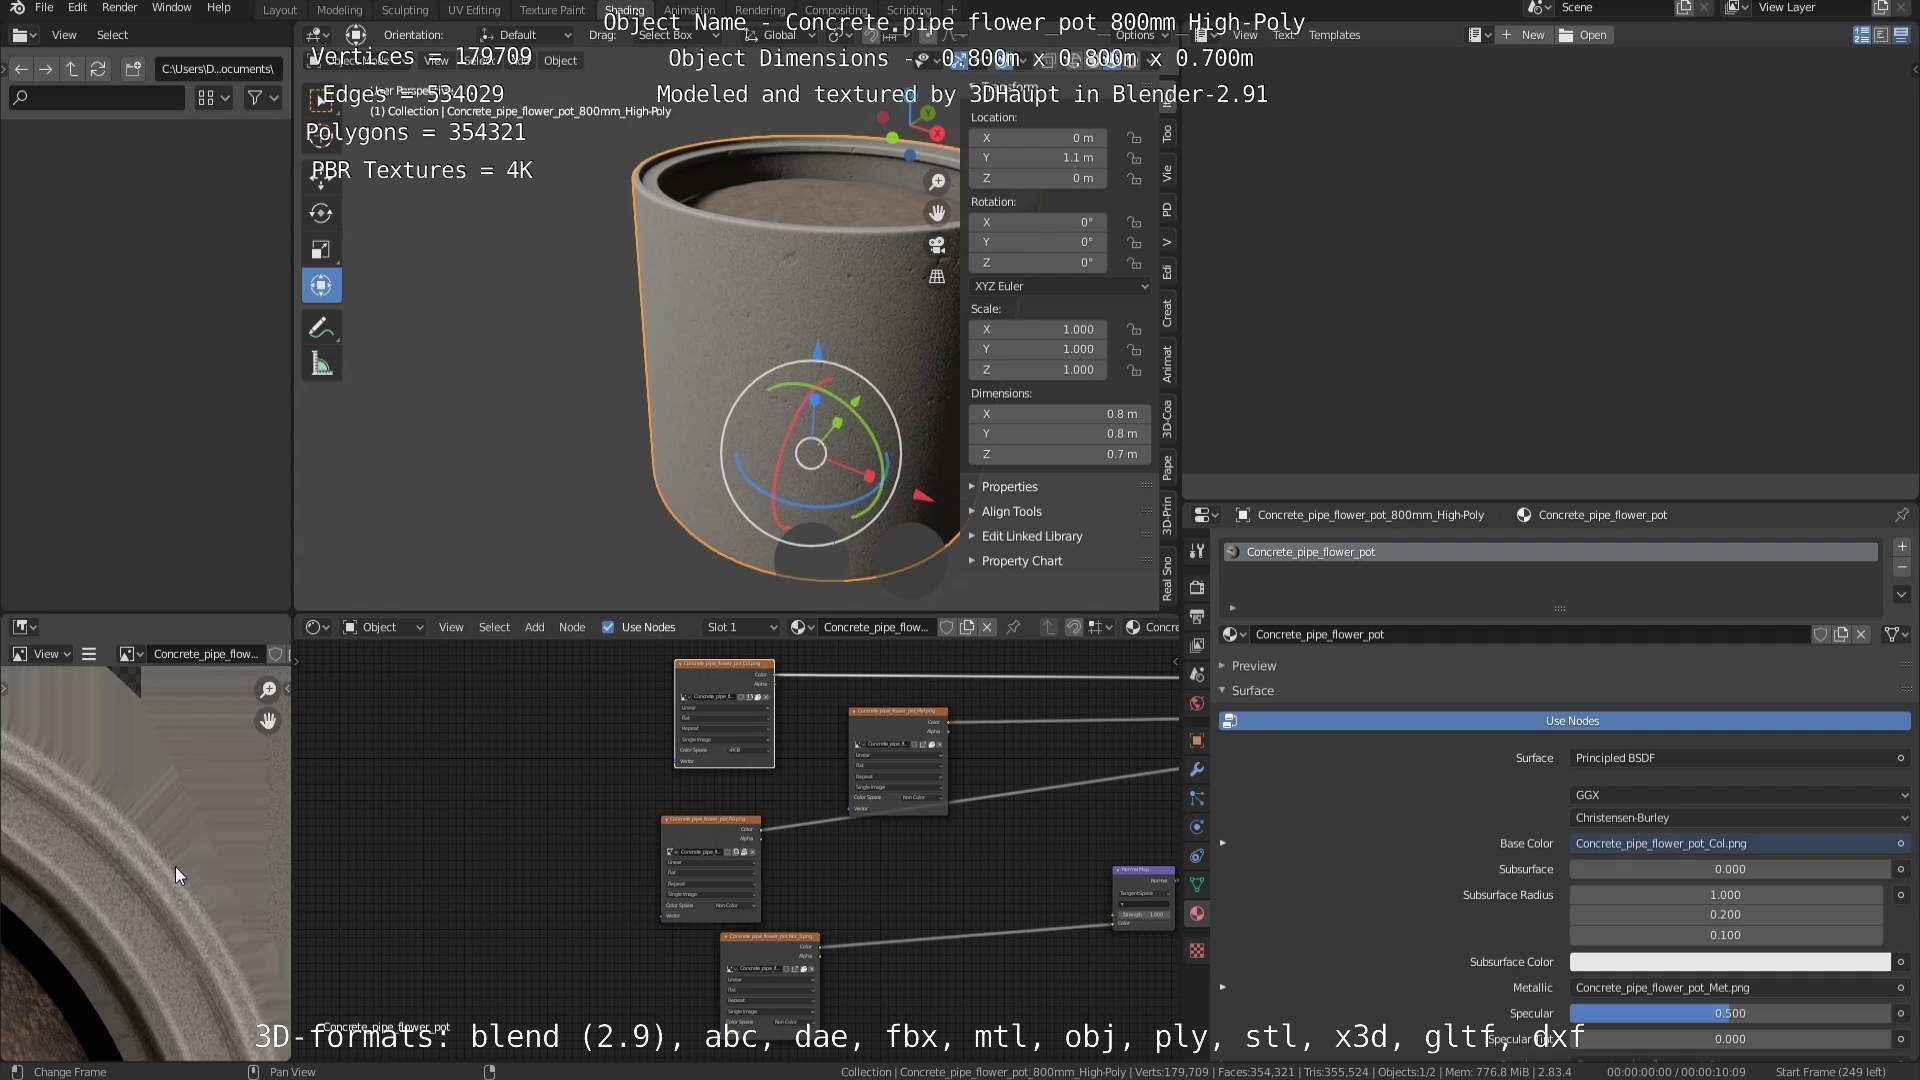Open the Active Tool properties tab
1920x1080 pixels.
pos(1197,551)
